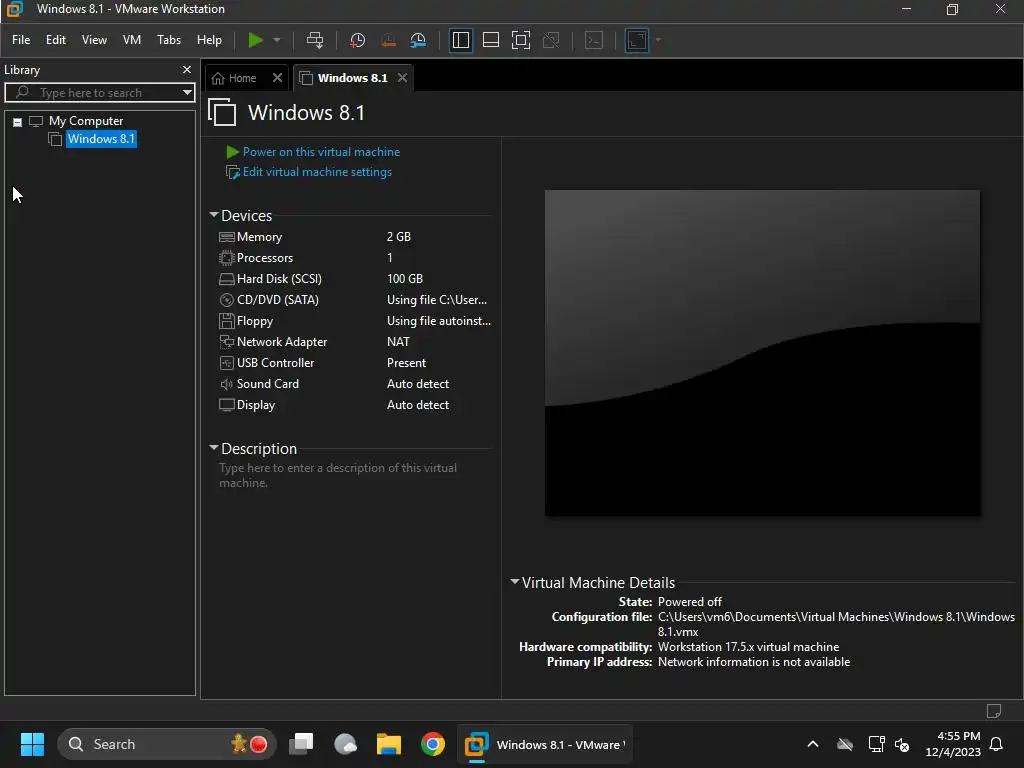Toggle thumbnail bar toolbar icon
Image resolution: width=1024 pixels, height=768 pixels.
tap(490, 40)
